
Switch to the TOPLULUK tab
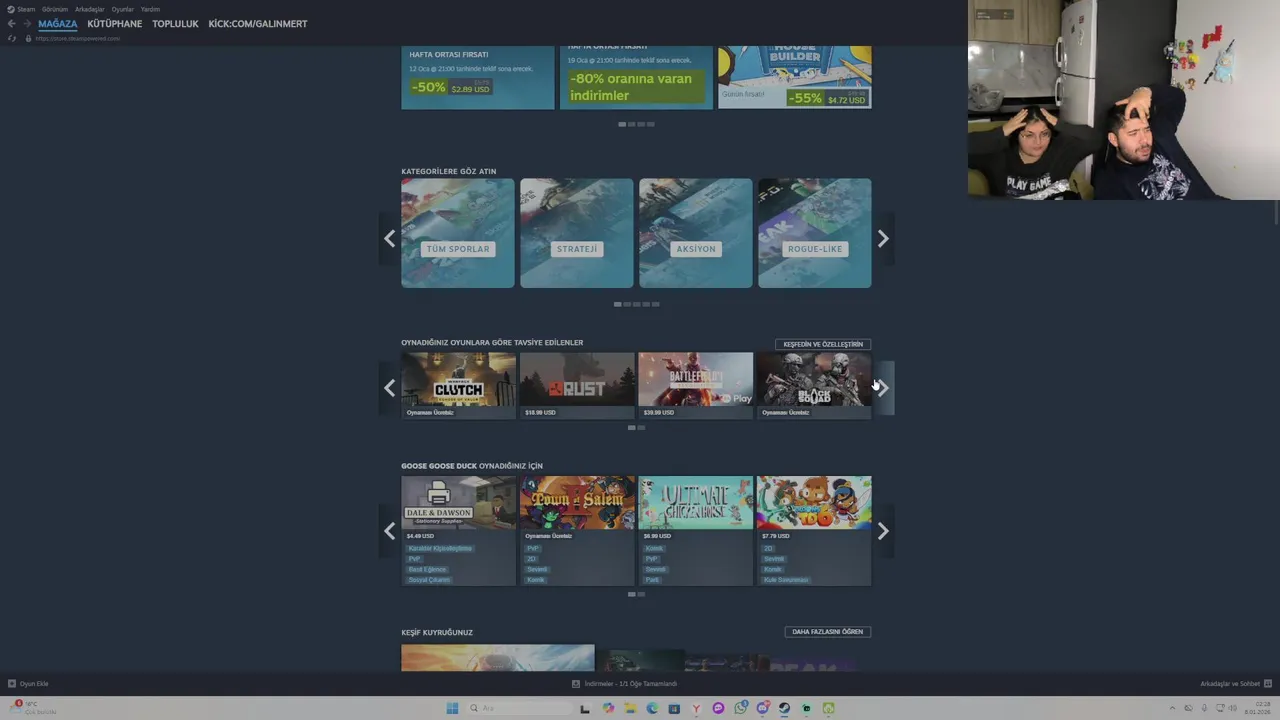(175, 24)
